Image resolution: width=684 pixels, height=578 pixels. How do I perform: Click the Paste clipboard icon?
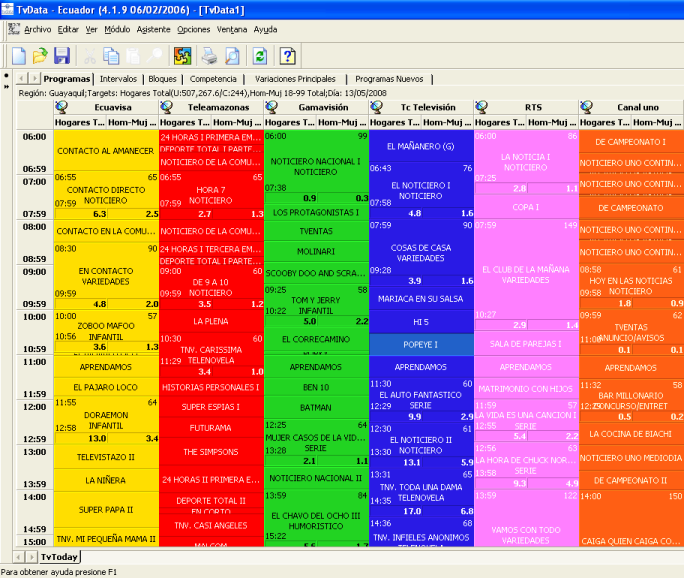coord(133,56)
